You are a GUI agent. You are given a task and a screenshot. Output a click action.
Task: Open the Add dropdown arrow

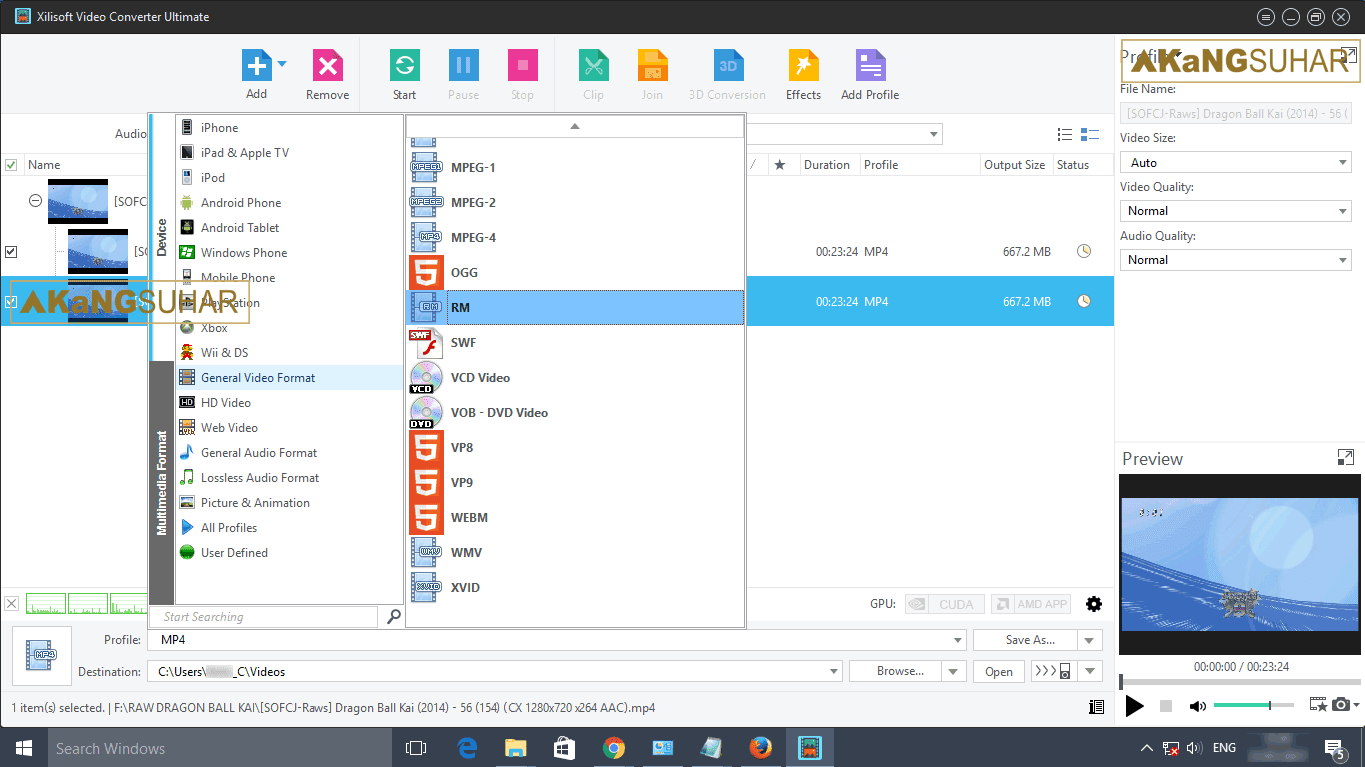pyautogui.click(x=282, y=64)
